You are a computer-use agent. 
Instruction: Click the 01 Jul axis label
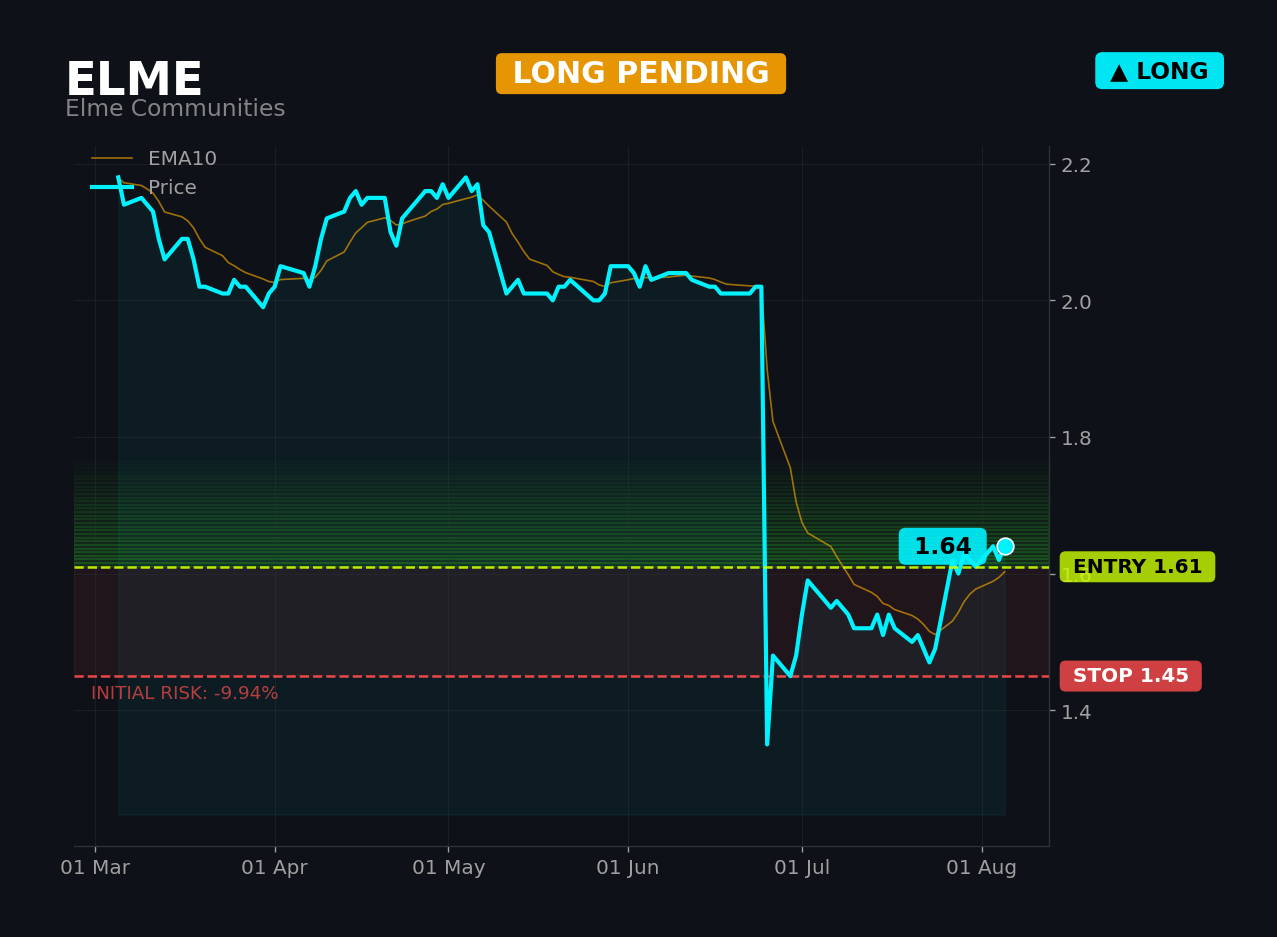click(802, 868)
